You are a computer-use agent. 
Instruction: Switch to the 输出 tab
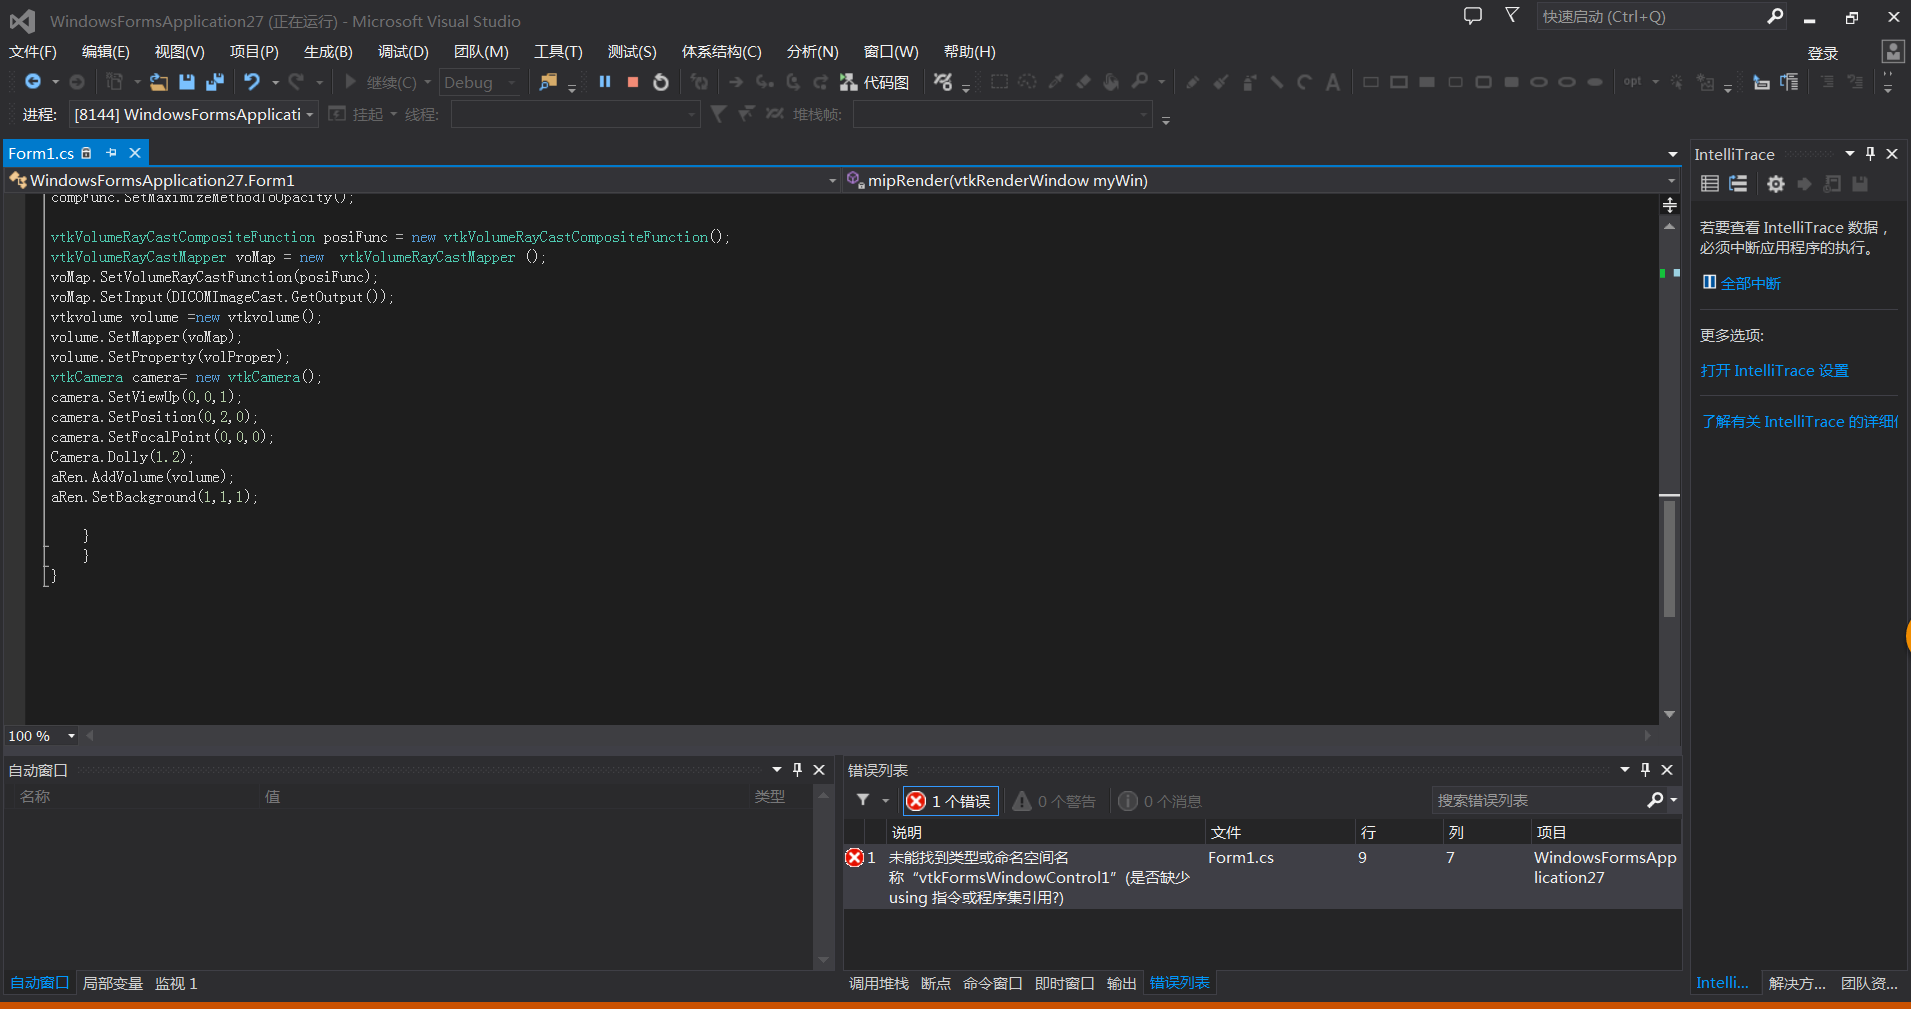pos(1121,983)
